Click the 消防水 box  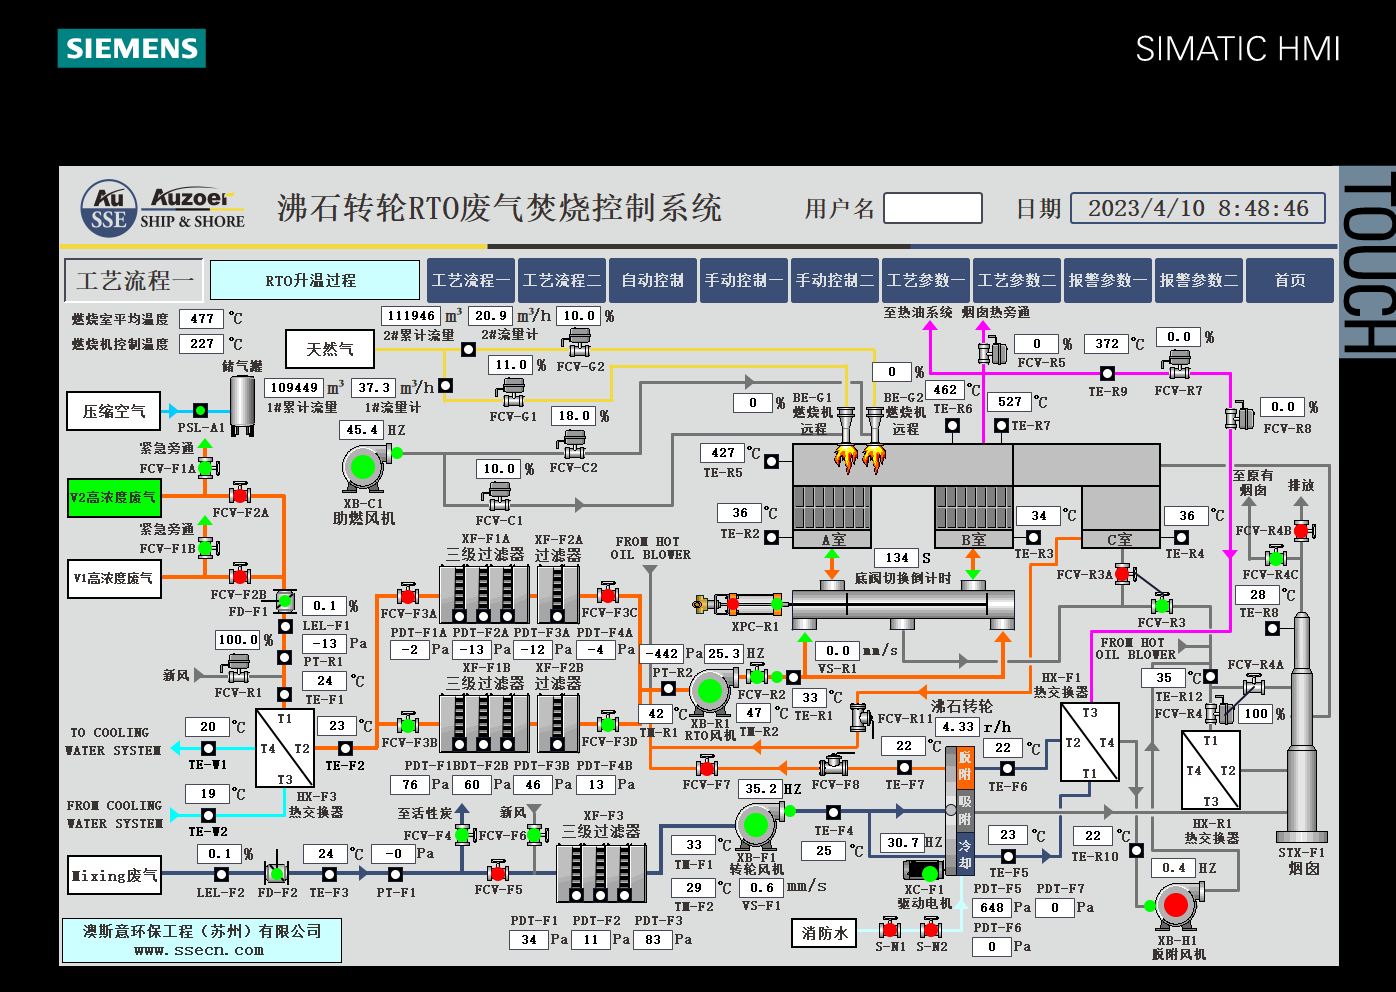click(824, 933)
